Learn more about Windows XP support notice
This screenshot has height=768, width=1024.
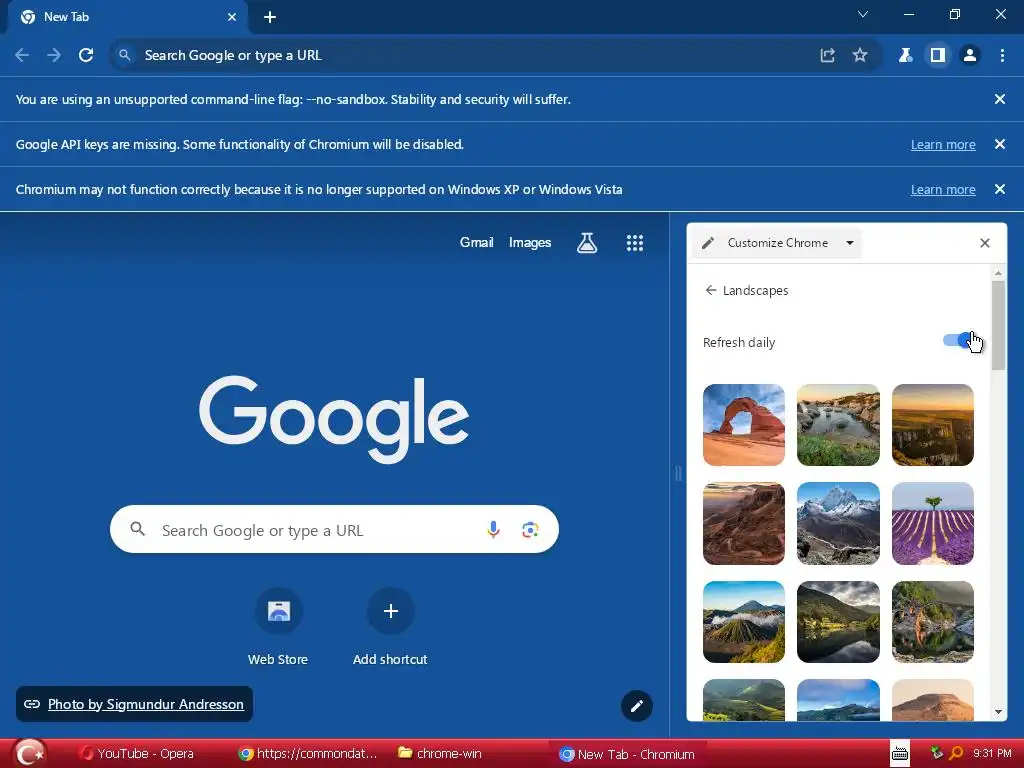tap(943, 189)
